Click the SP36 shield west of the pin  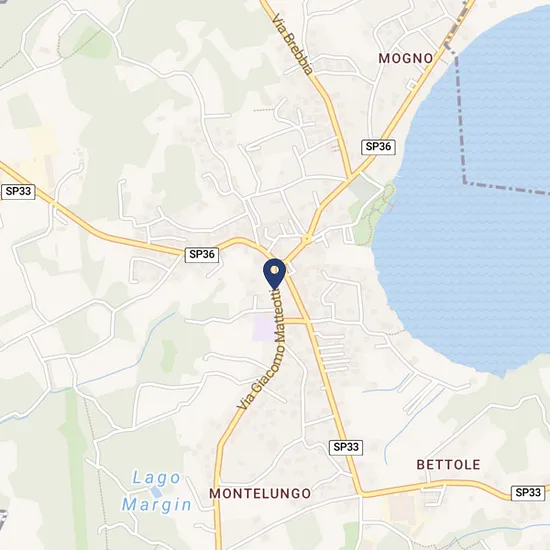202,254
